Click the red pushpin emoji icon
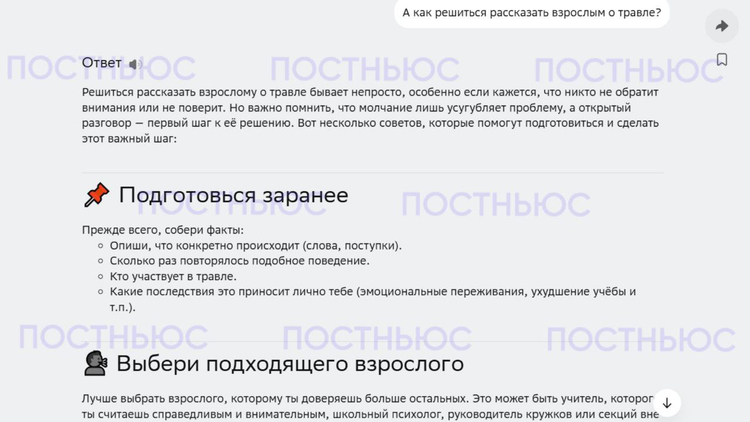The width and height of the screenshot is (750, 422). [97, 195]
